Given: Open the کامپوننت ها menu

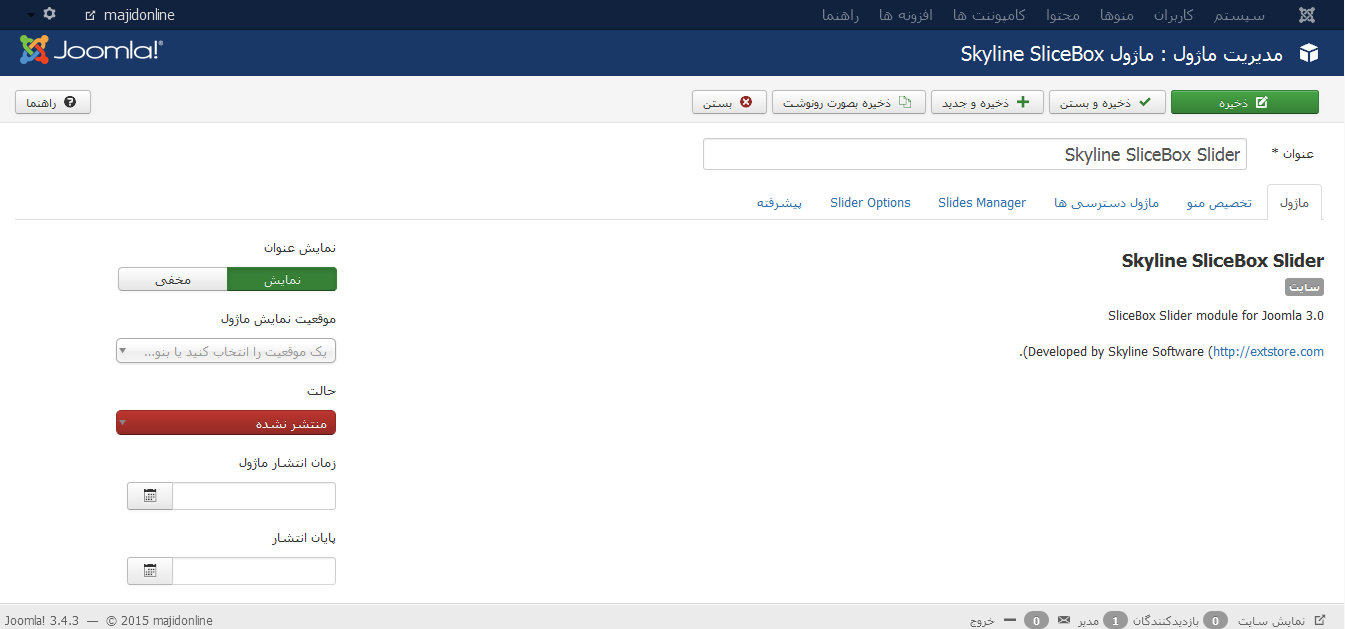Looking at the screenshot, I should point(989,15).
